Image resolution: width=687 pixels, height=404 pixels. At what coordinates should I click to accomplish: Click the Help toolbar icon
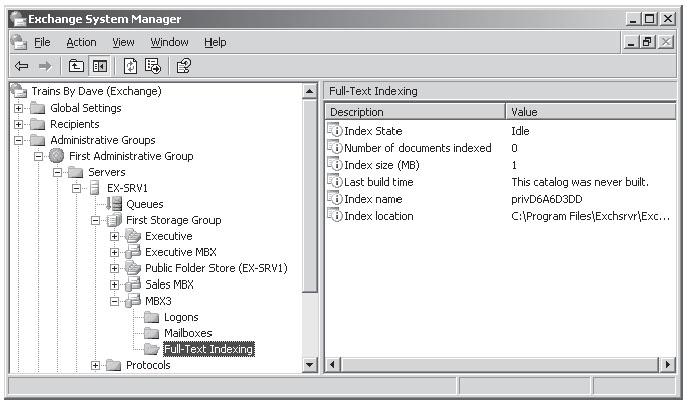click(184, 67)
